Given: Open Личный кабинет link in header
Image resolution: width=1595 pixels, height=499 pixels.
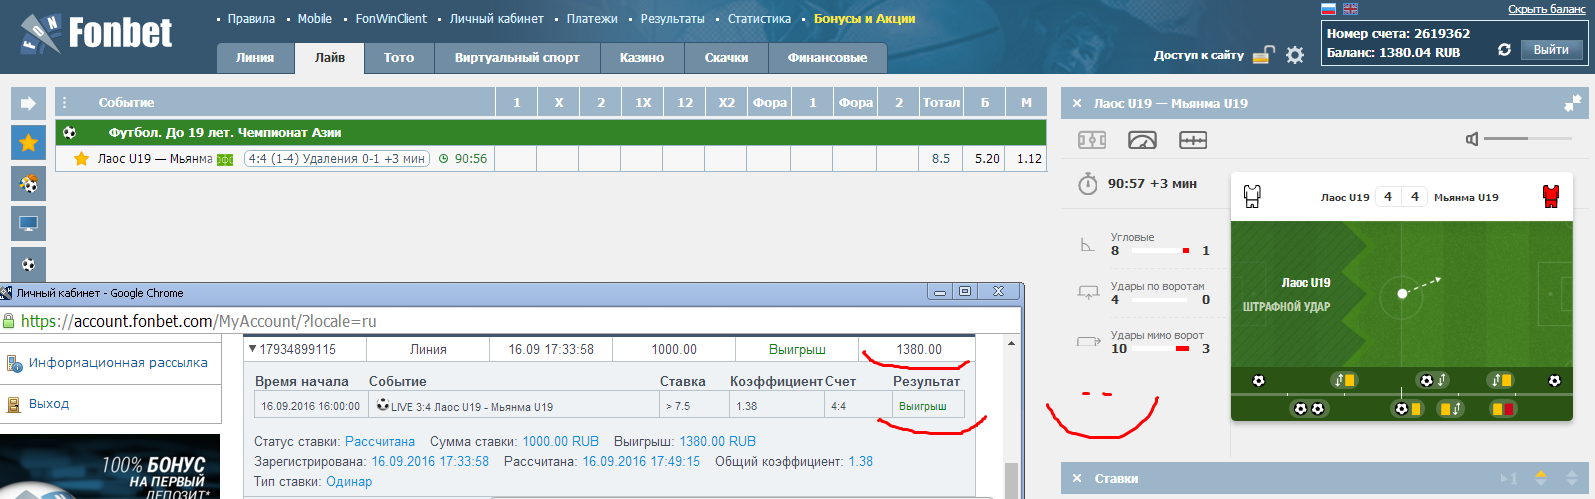Looking at the screenshot, I should [x=497, y=19].
